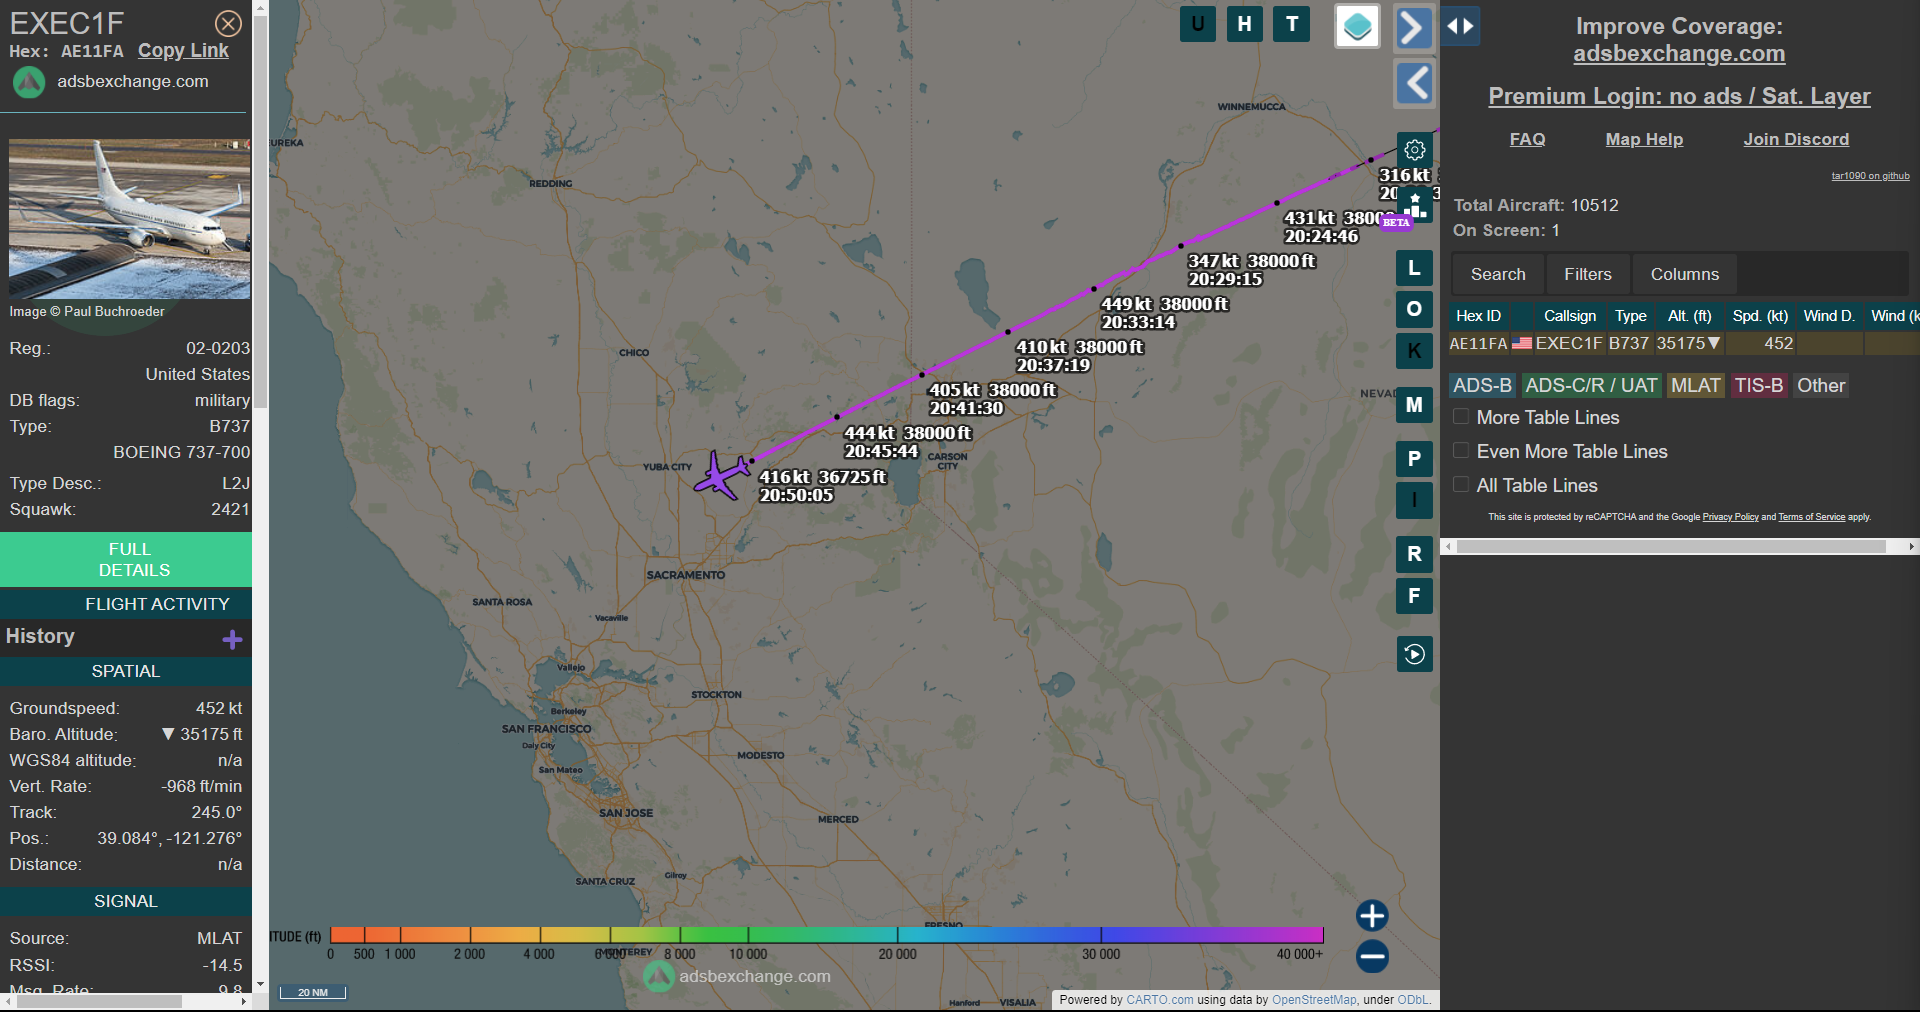Open Join Discord link
The width and height of the screenshot is (1920, 1012).
1796,140
